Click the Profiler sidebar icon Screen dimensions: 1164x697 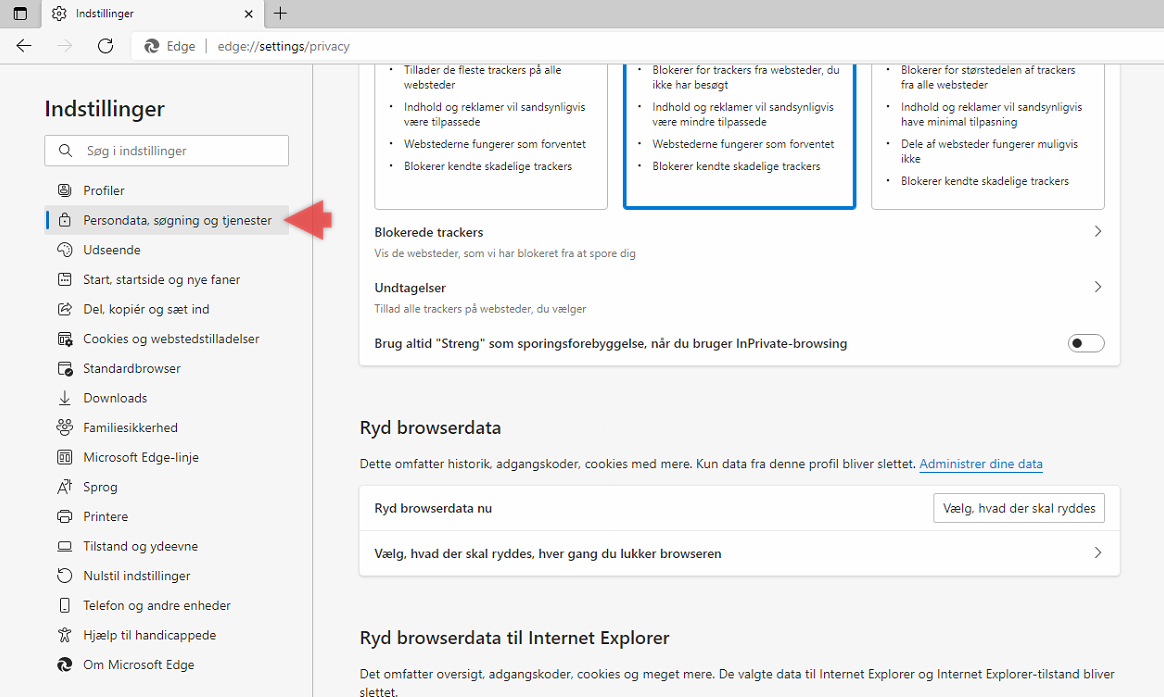tap(65, 190)
